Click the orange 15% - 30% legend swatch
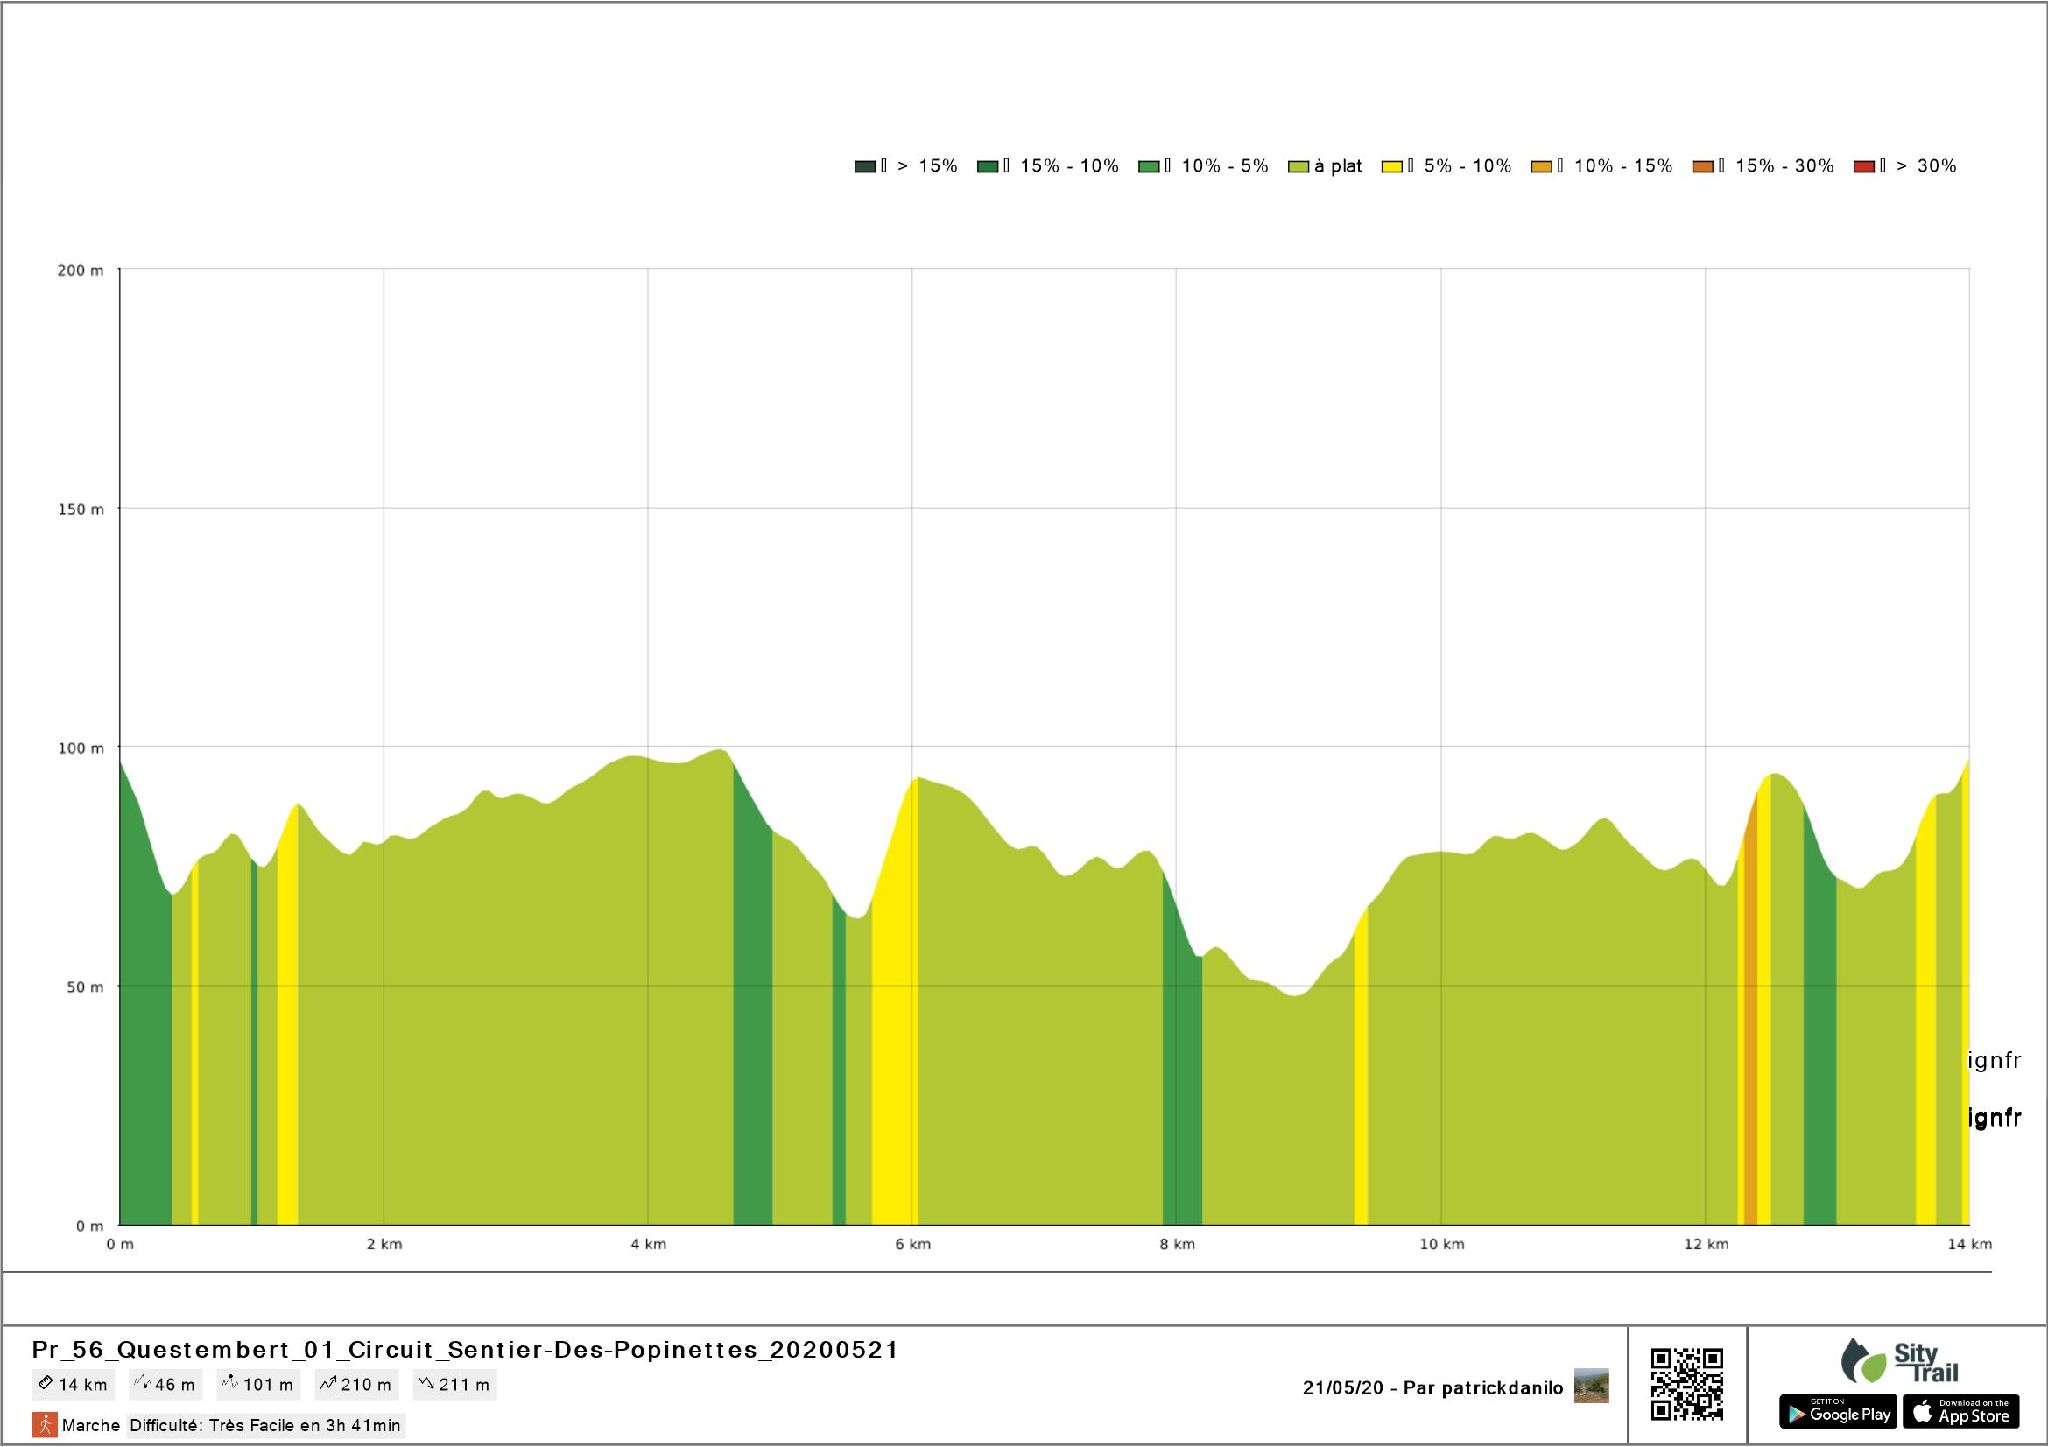Viewport: 2048px width, 1447px height. tap(1703, 166)
